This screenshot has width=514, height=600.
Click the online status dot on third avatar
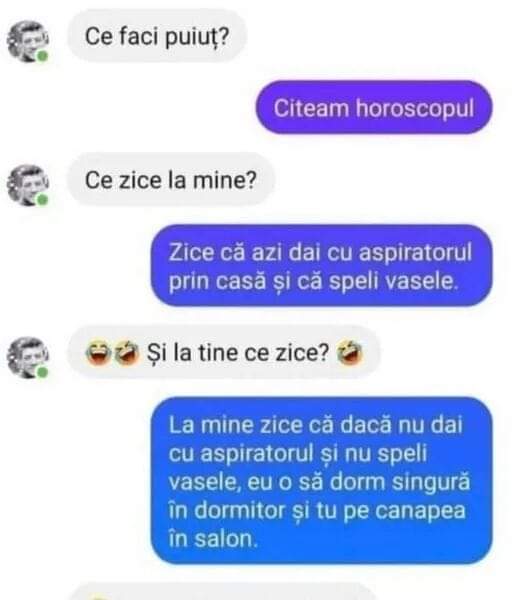(42, 372)
